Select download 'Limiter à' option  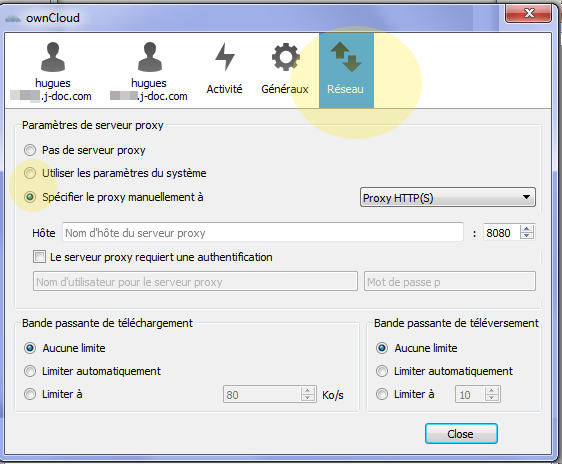(x=30, y=394)
